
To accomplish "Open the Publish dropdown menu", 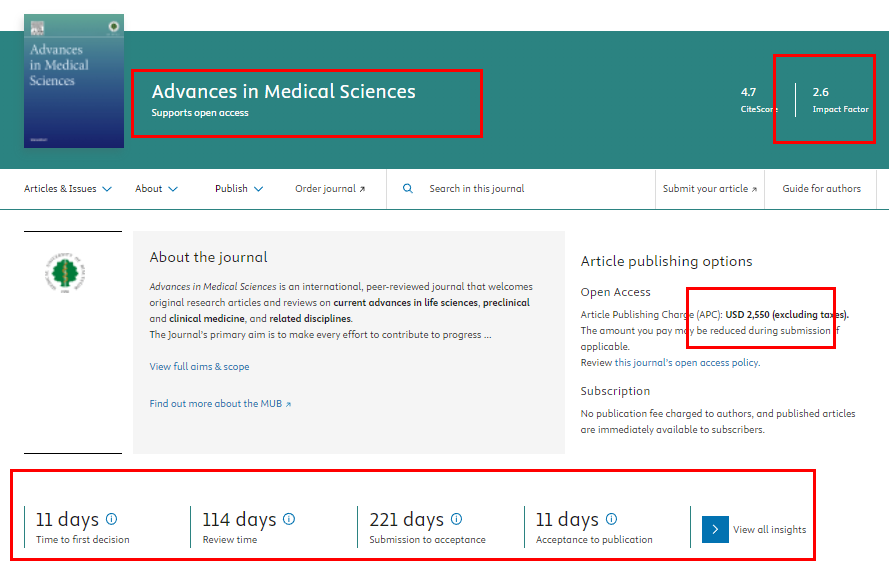I will (x=239, y=189).
